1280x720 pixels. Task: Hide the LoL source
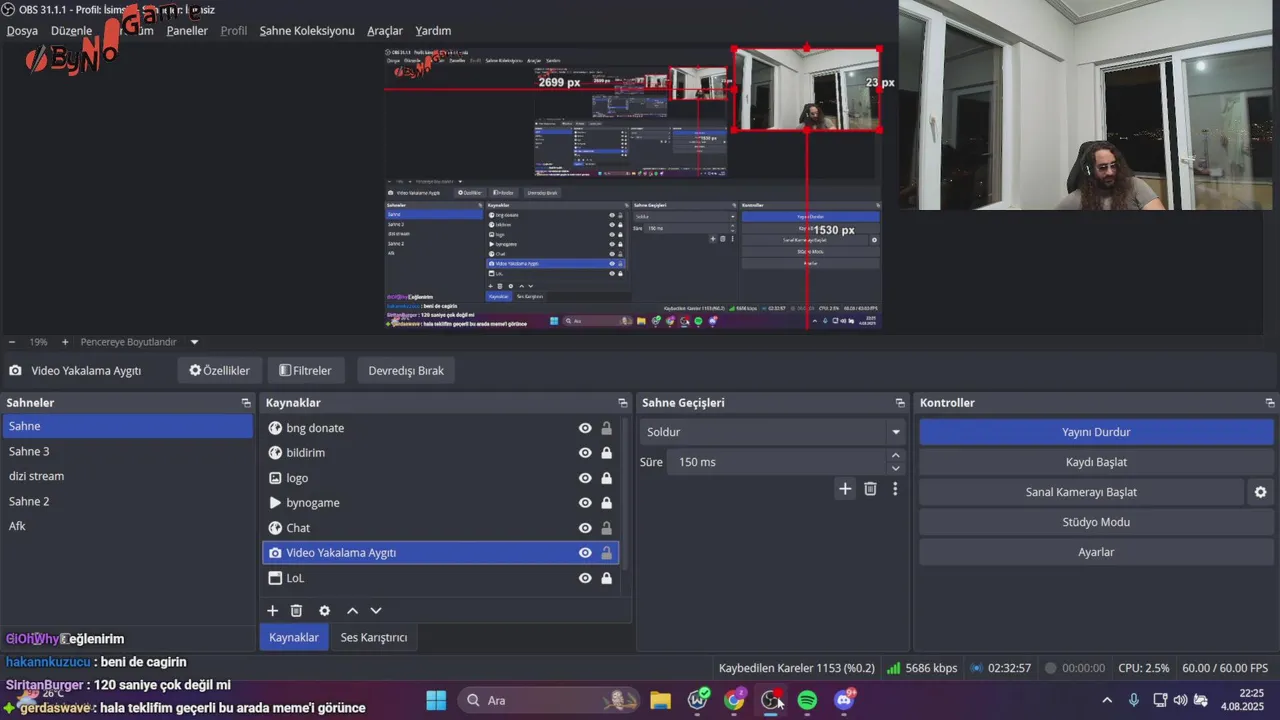coord(585,578)
